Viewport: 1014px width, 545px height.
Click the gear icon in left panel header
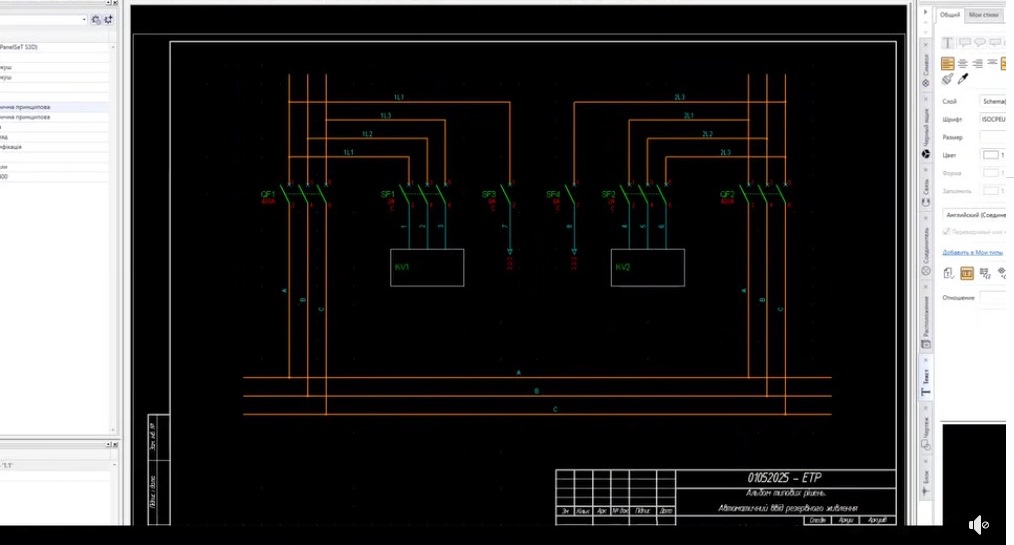point(96,20)
